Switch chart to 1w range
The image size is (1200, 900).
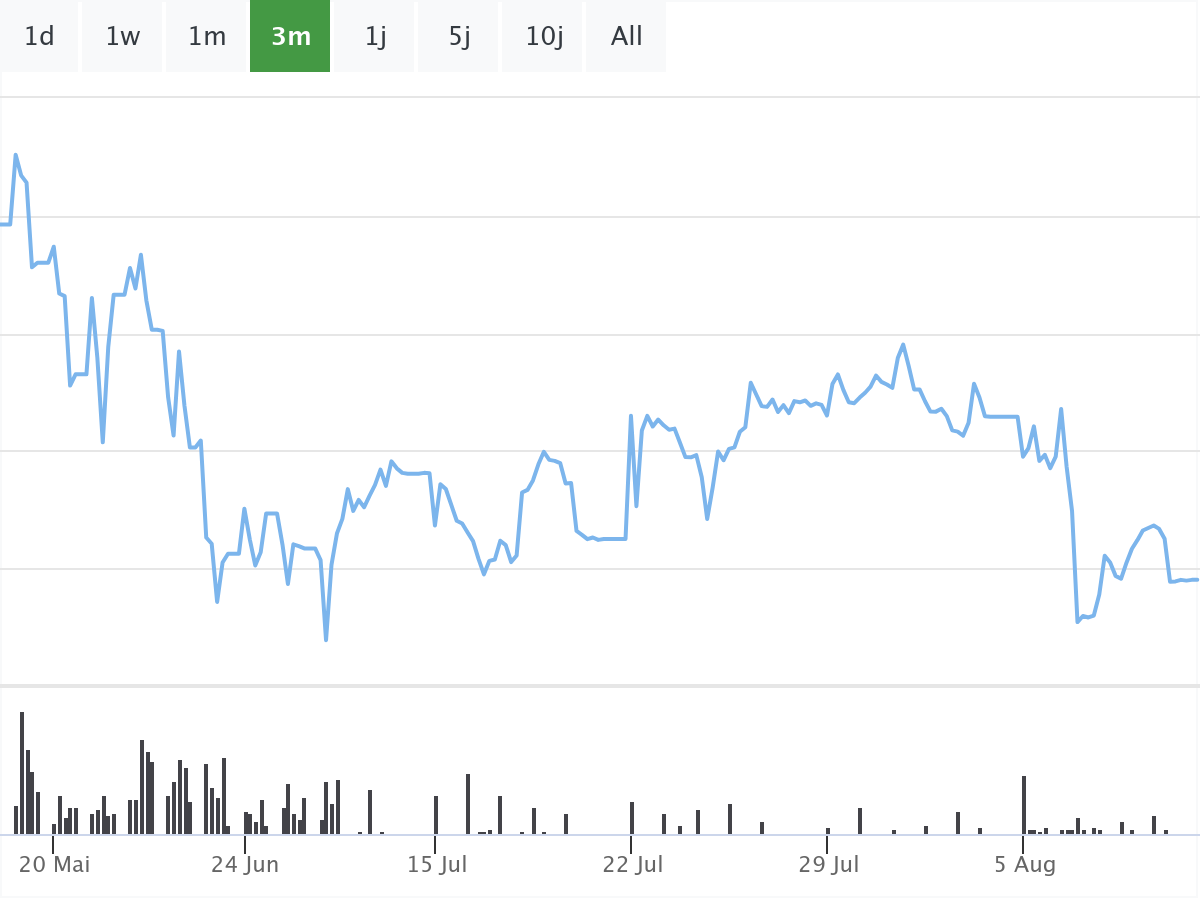[x=123, y=37]
